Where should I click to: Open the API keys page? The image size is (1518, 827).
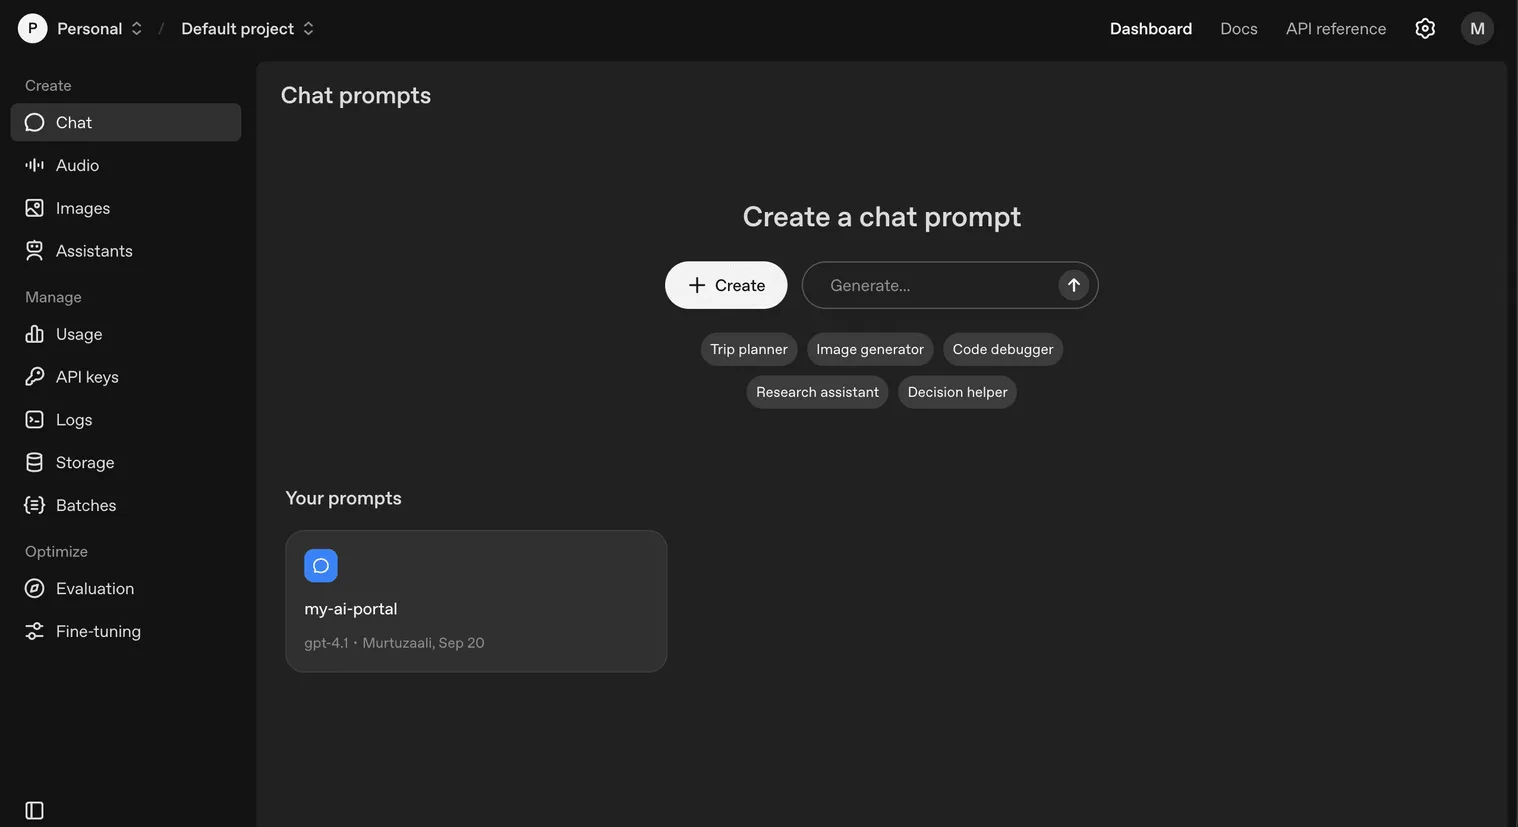(86, 377)
